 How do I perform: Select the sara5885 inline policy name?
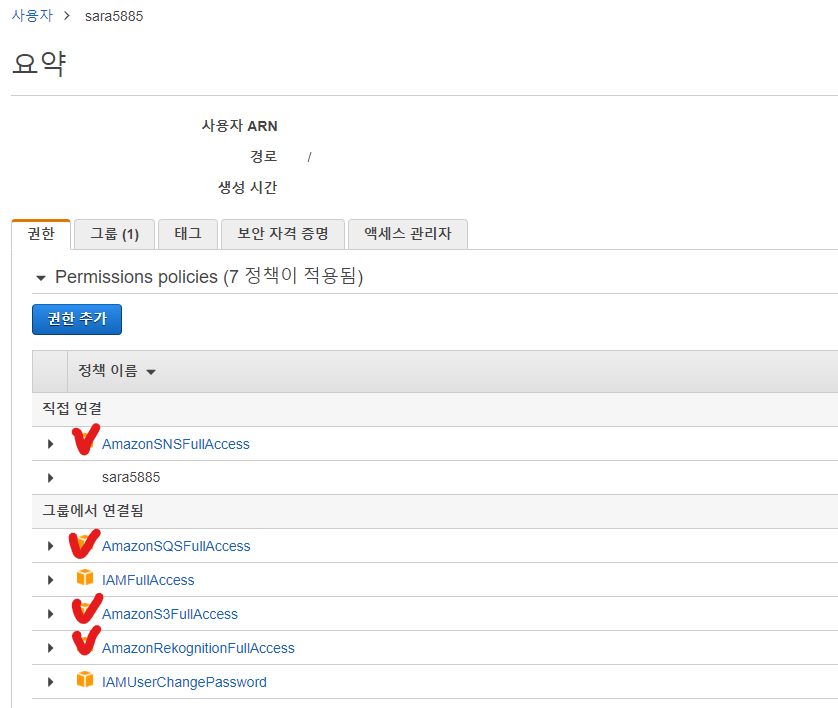tap(131, 477)
